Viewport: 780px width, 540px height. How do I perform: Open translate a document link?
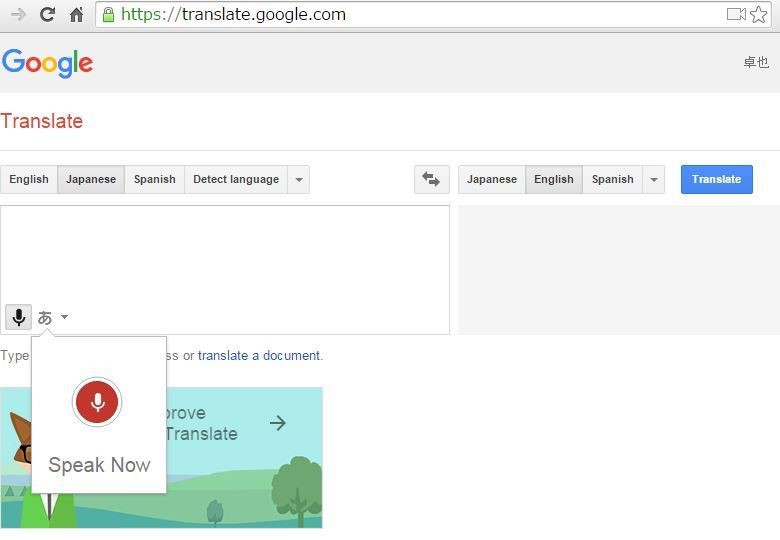click(x=260, y=356)
